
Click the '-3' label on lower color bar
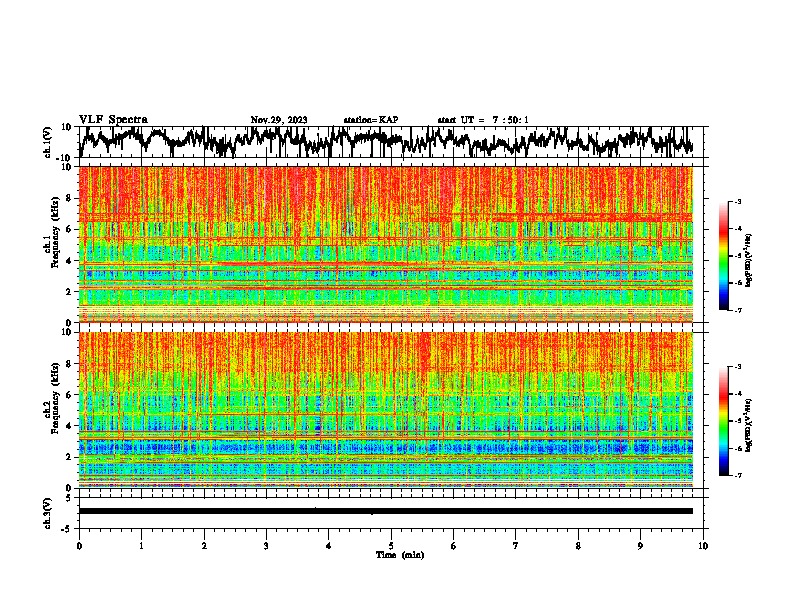(738, 367)
